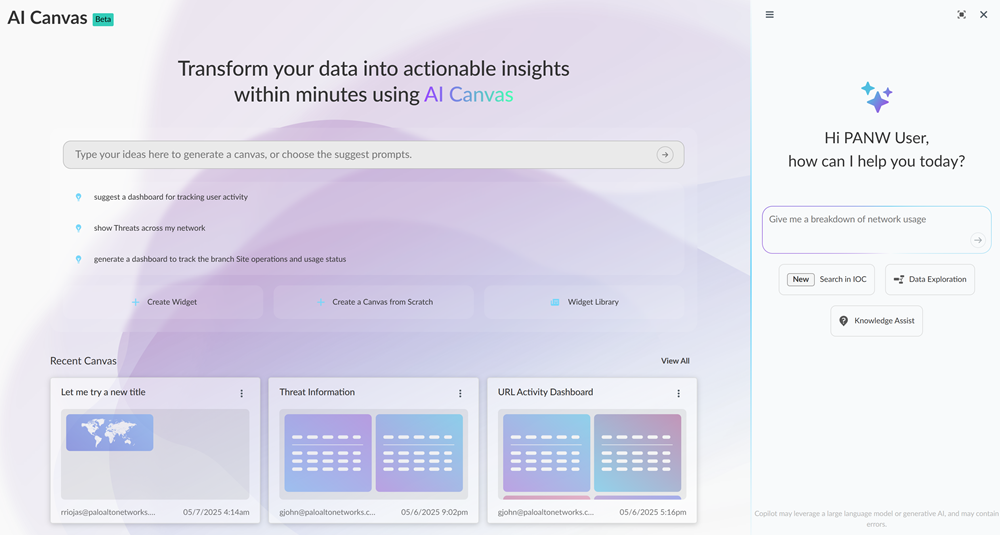Open options for 'Let me try a new title'
This screenshot has height=535, width=1000.
[242, 394]
